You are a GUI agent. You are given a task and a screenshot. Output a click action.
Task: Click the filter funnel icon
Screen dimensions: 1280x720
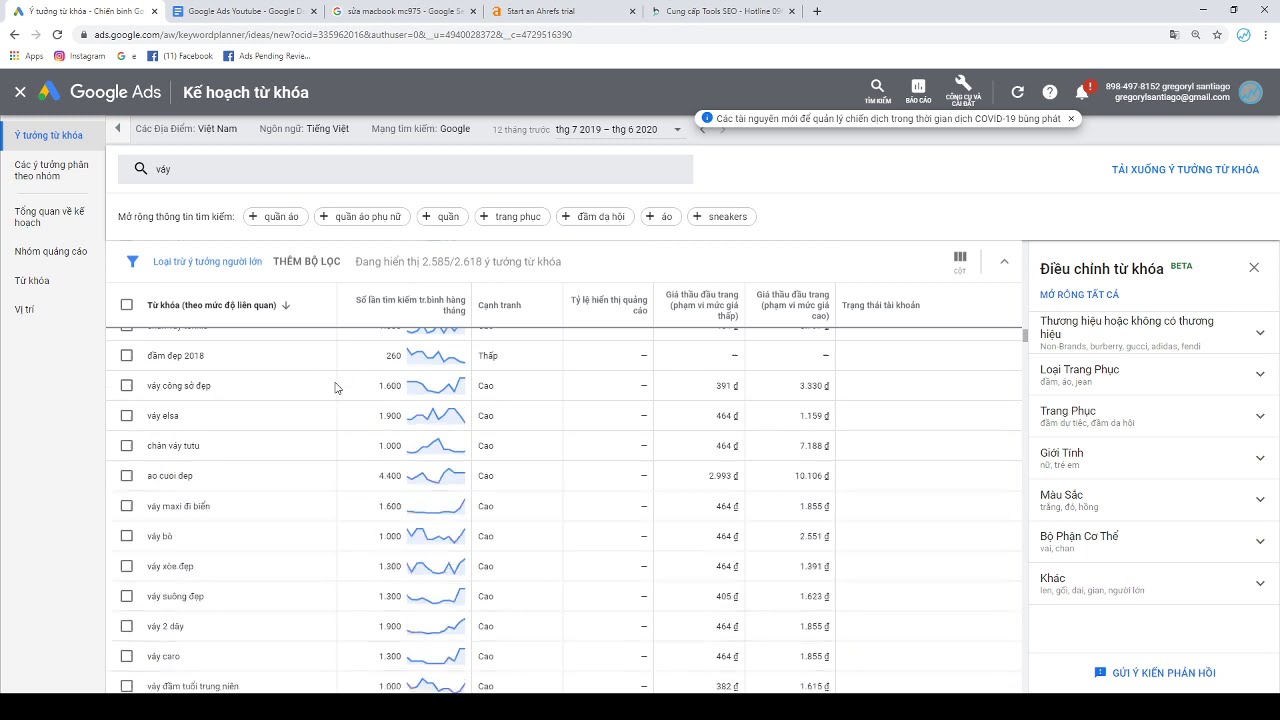tap(132, 261)
